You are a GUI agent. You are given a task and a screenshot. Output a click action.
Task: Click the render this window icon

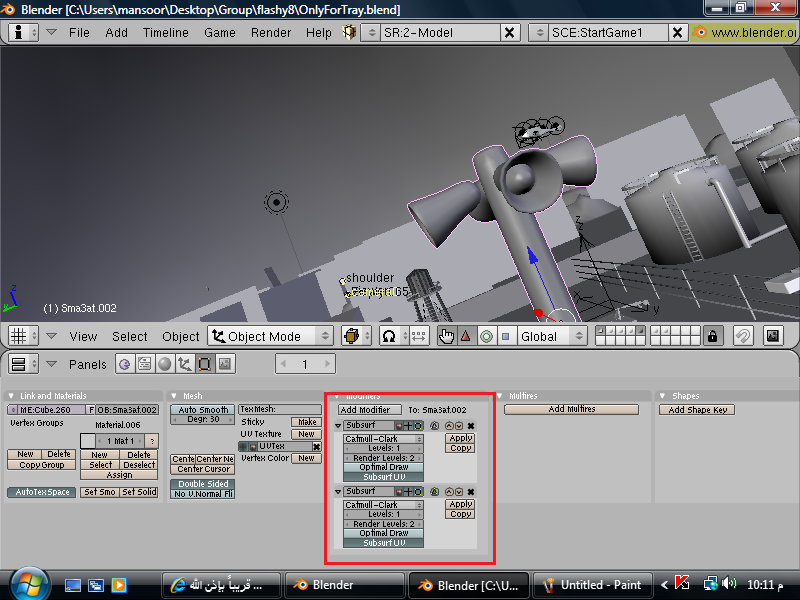(773, 336)
